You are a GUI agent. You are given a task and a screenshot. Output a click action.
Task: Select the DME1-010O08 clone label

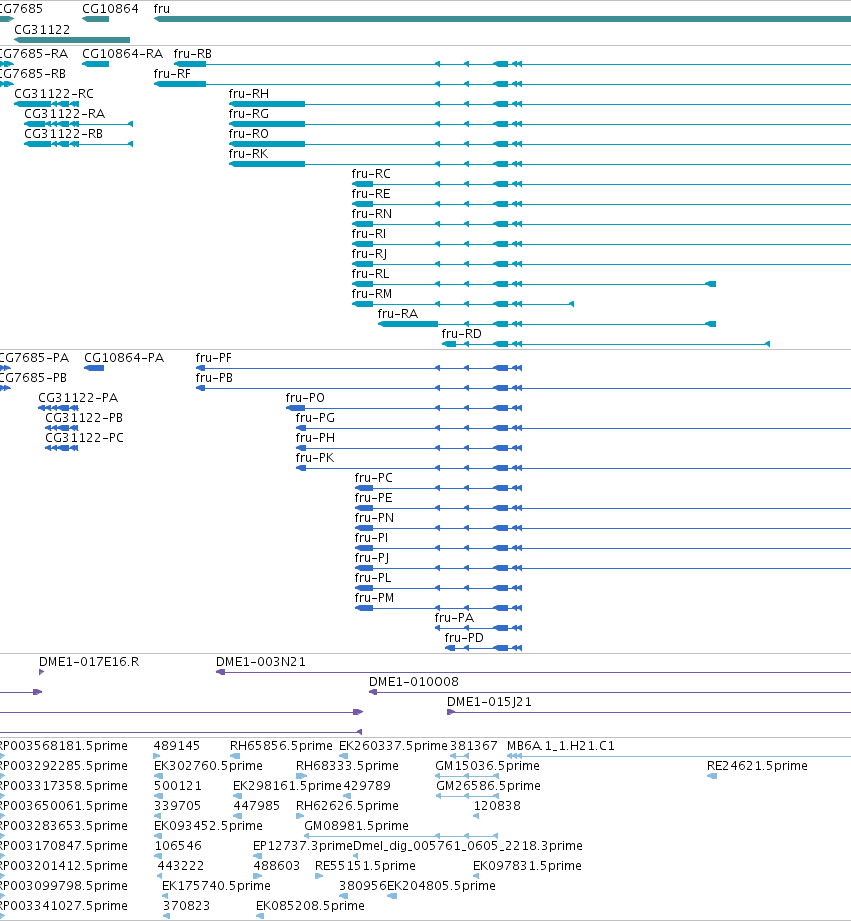click(414, 682)
